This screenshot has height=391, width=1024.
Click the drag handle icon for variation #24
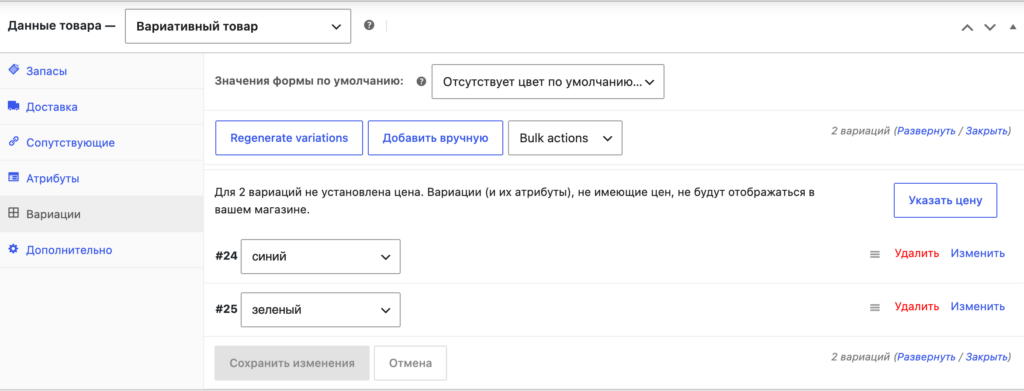pos(875,255)
